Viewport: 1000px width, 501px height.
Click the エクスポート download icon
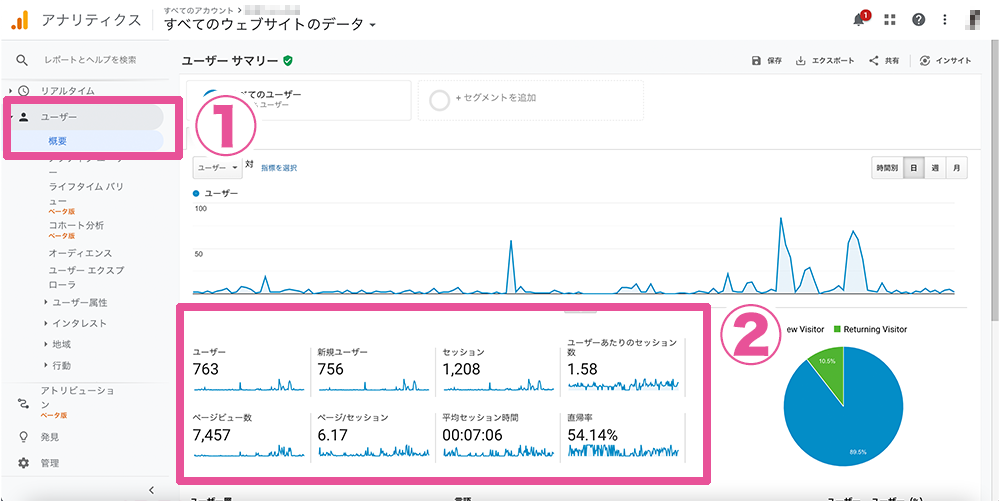(800, 61)
